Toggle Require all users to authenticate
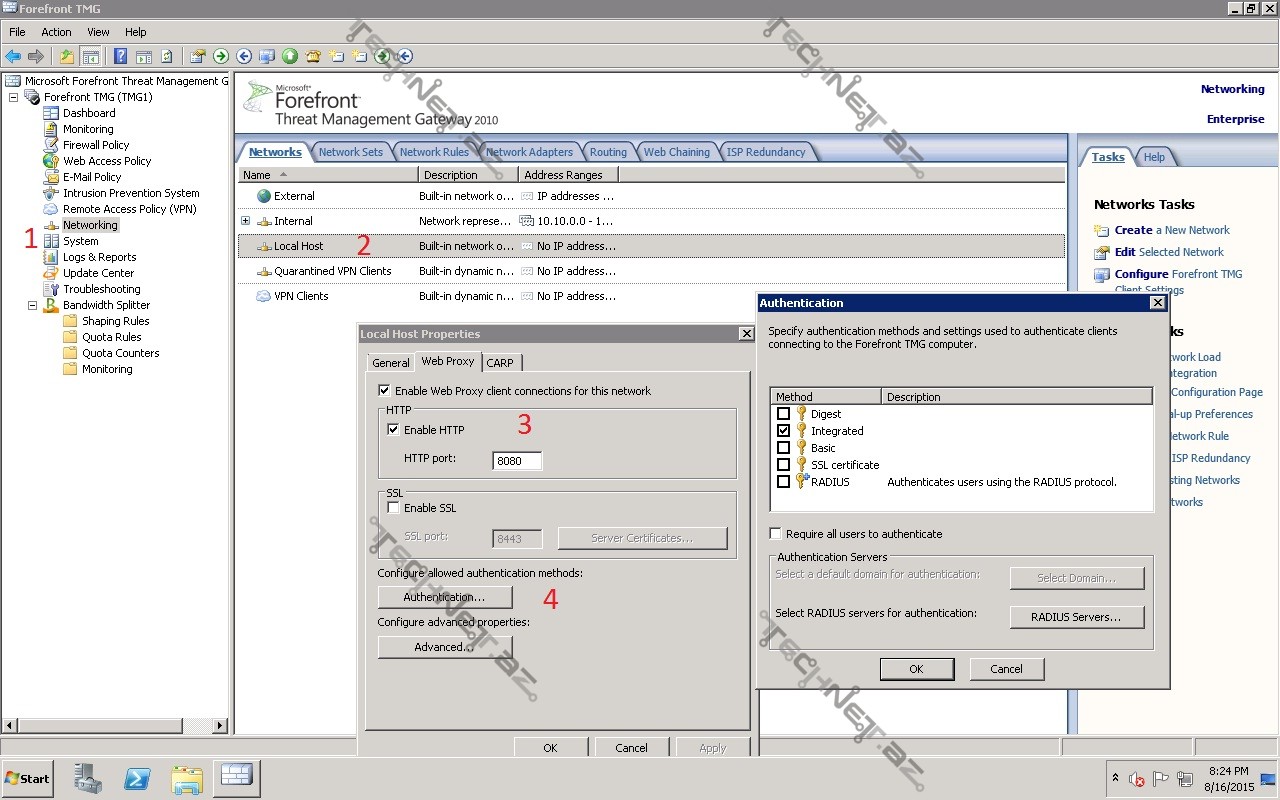Viewport: 1280px width, 800px height. (x=776, y=534)
